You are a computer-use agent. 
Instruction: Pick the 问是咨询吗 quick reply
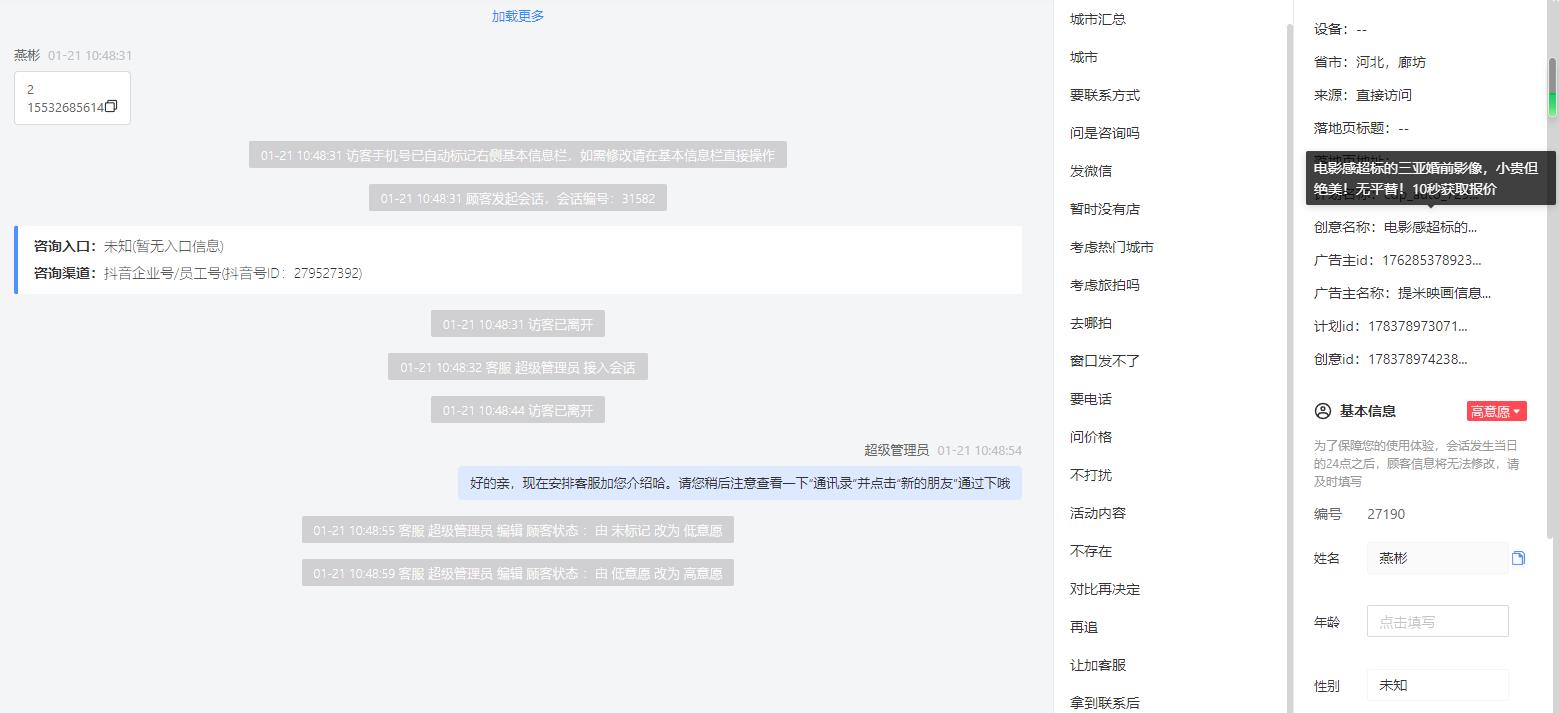pos(1105,133)
